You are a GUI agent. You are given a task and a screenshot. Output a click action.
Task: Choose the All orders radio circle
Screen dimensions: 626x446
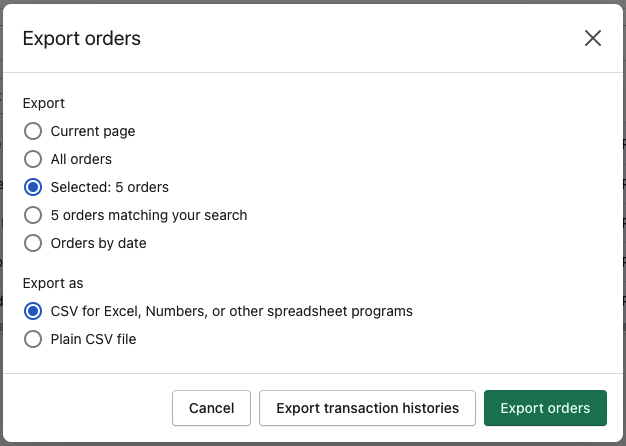(33, 159)
